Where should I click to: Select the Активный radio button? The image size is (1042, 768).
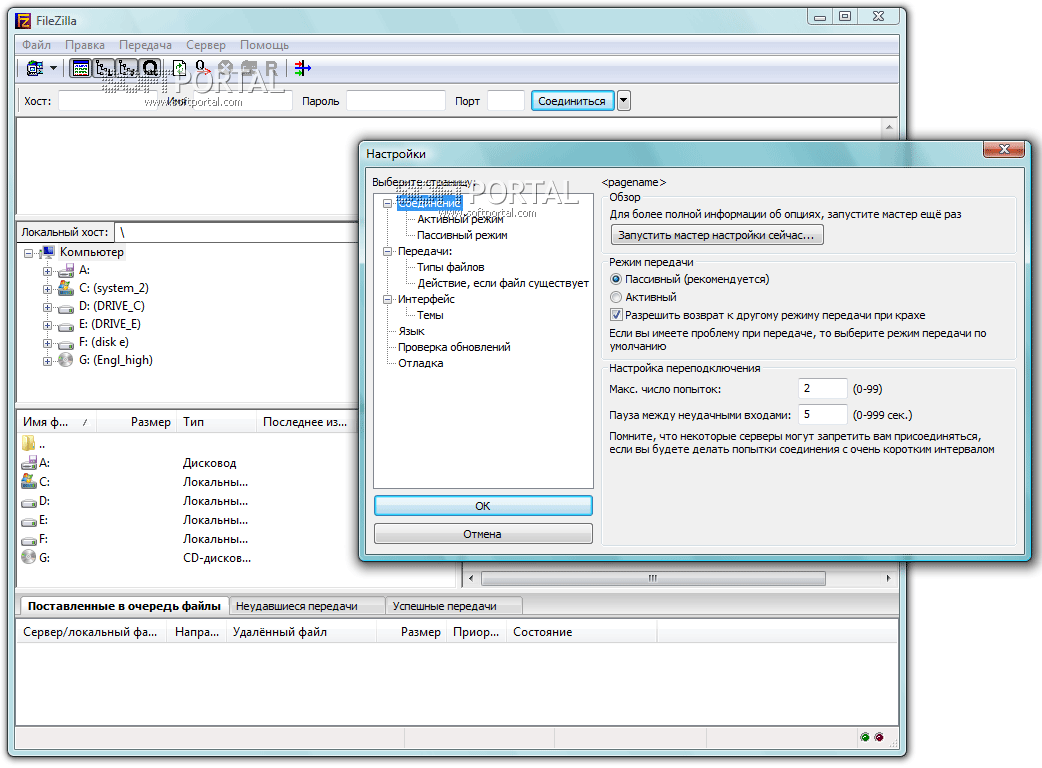point(616,297)
